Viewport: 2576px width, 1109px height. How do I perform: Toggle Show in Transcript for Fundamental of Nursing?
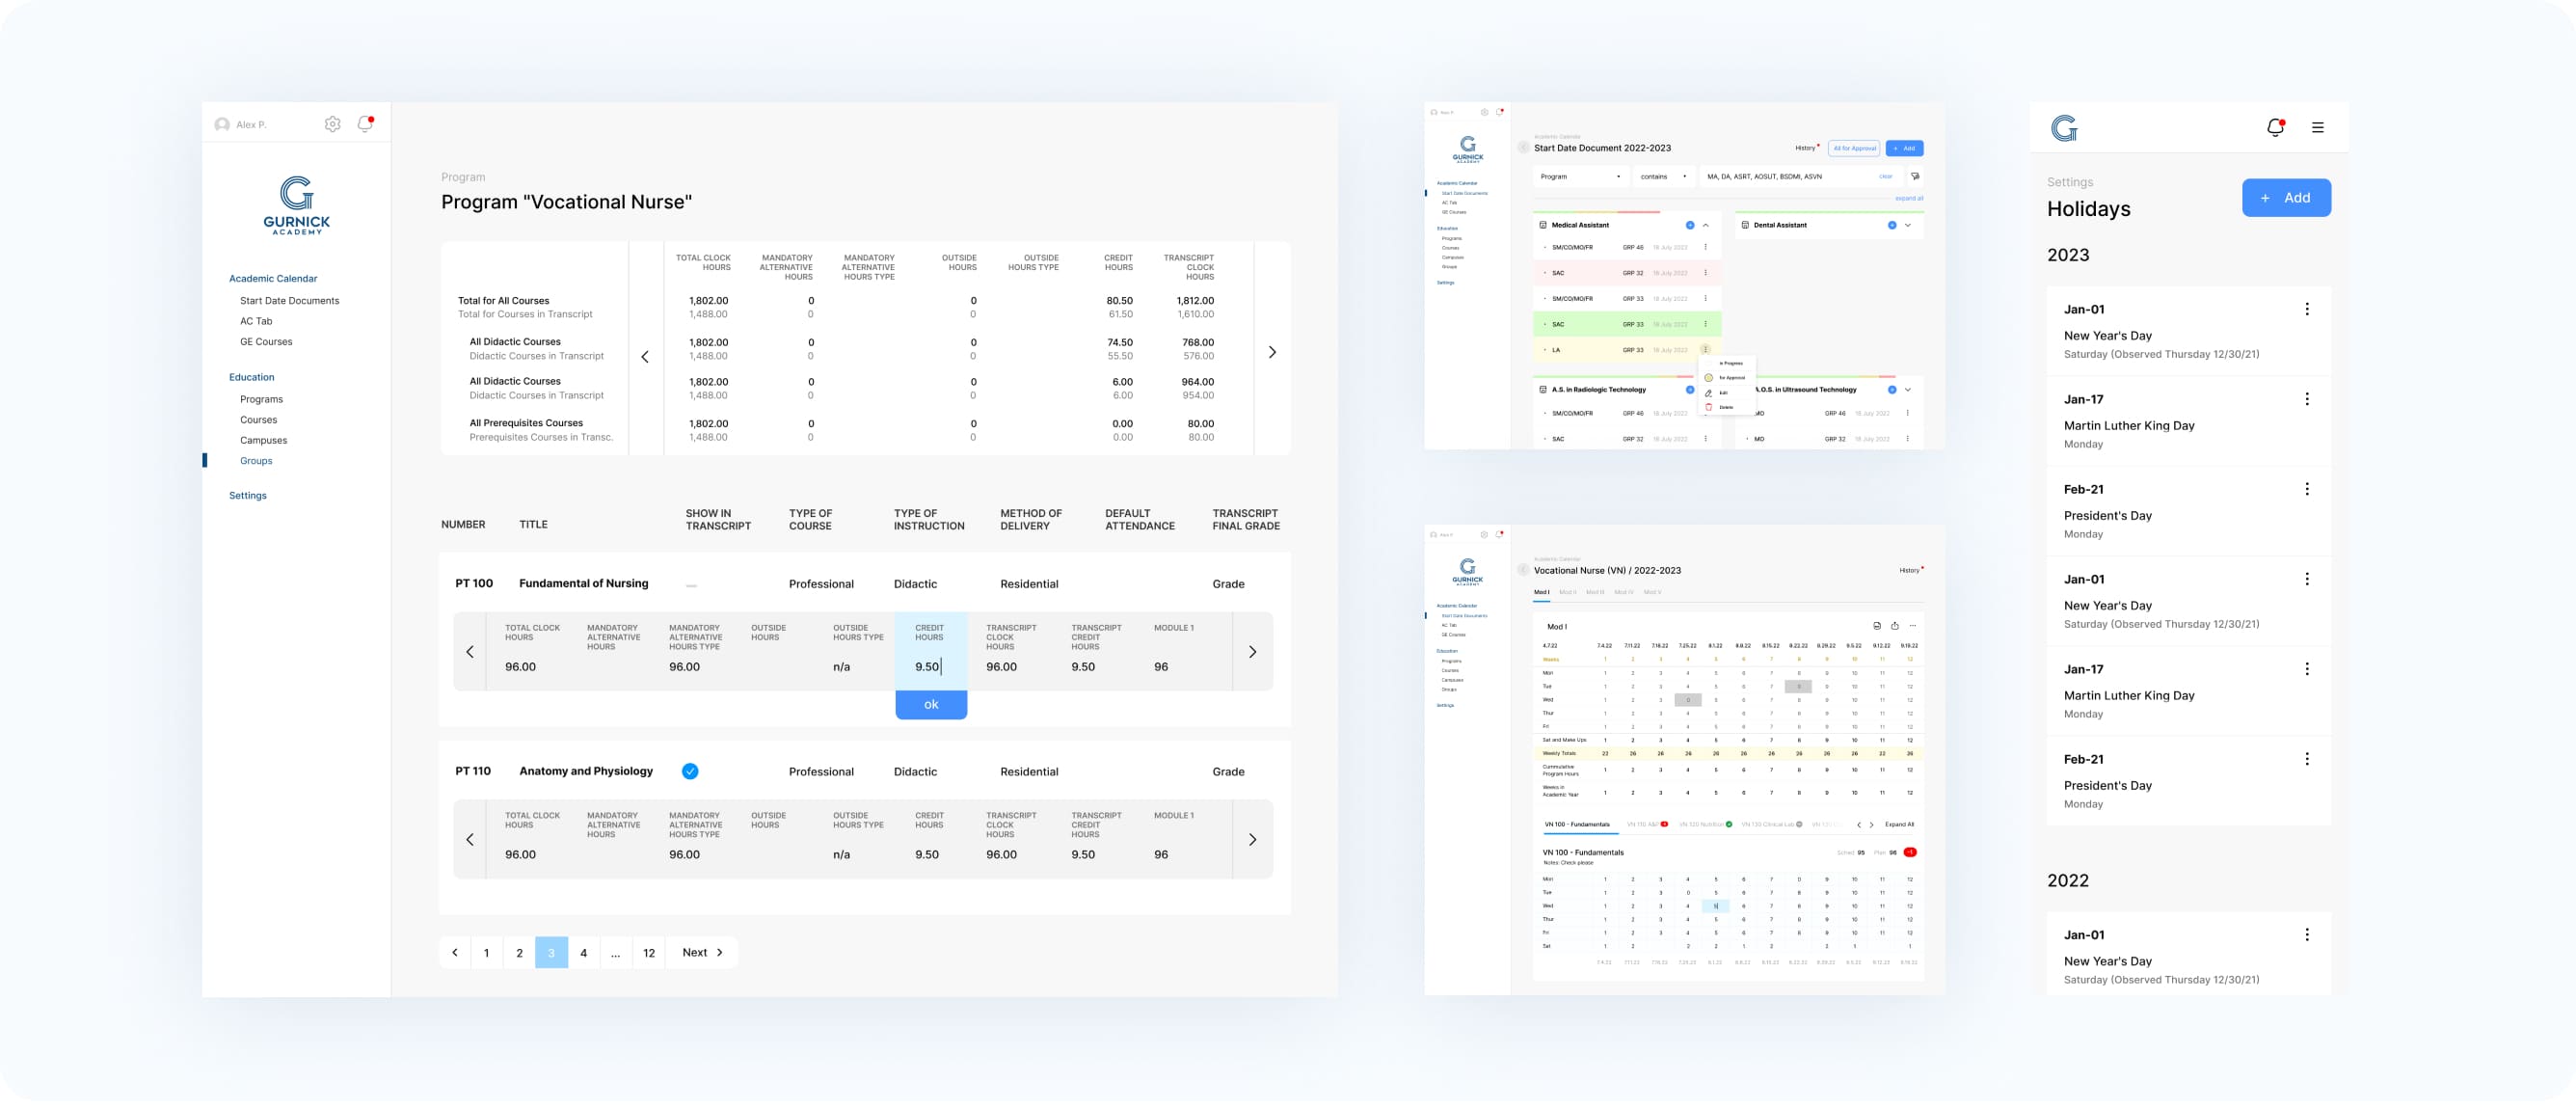point(691,584)
